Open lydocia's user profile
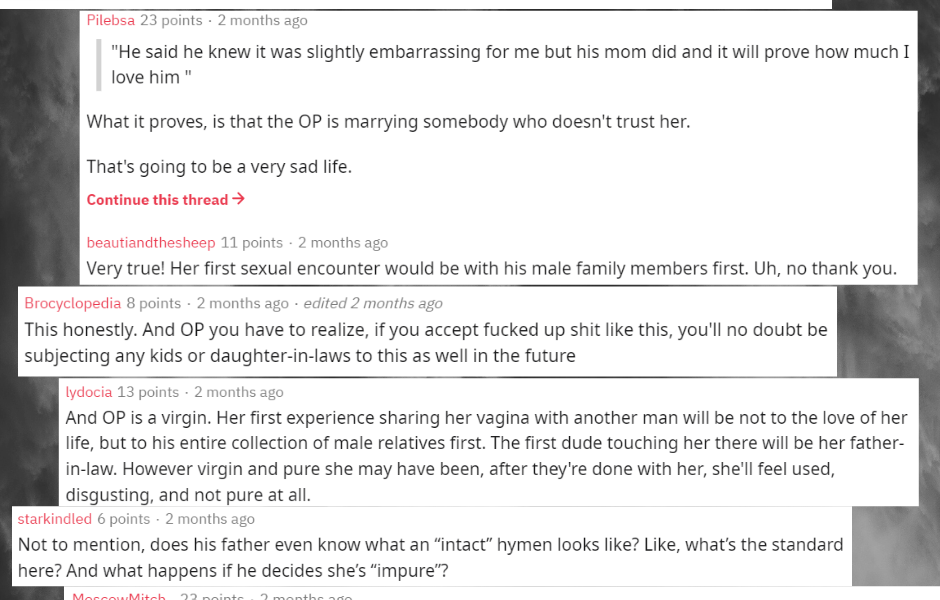 click(x=89, y=392)
